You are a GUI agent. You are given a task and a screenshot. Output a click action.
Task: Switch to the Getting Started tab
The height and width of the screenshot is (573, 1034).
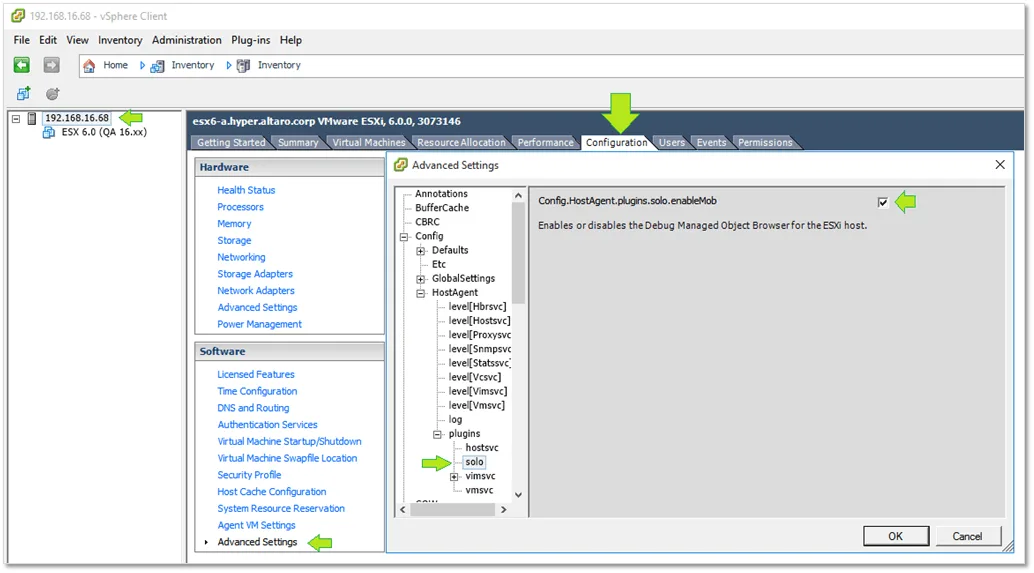pos(231,142)
